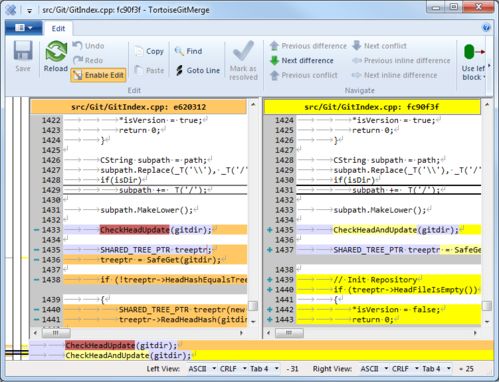Viewport: 499px width, 382px height.
Task: Open Right View ASCII encoding dropdown
Action: point(374,369)
